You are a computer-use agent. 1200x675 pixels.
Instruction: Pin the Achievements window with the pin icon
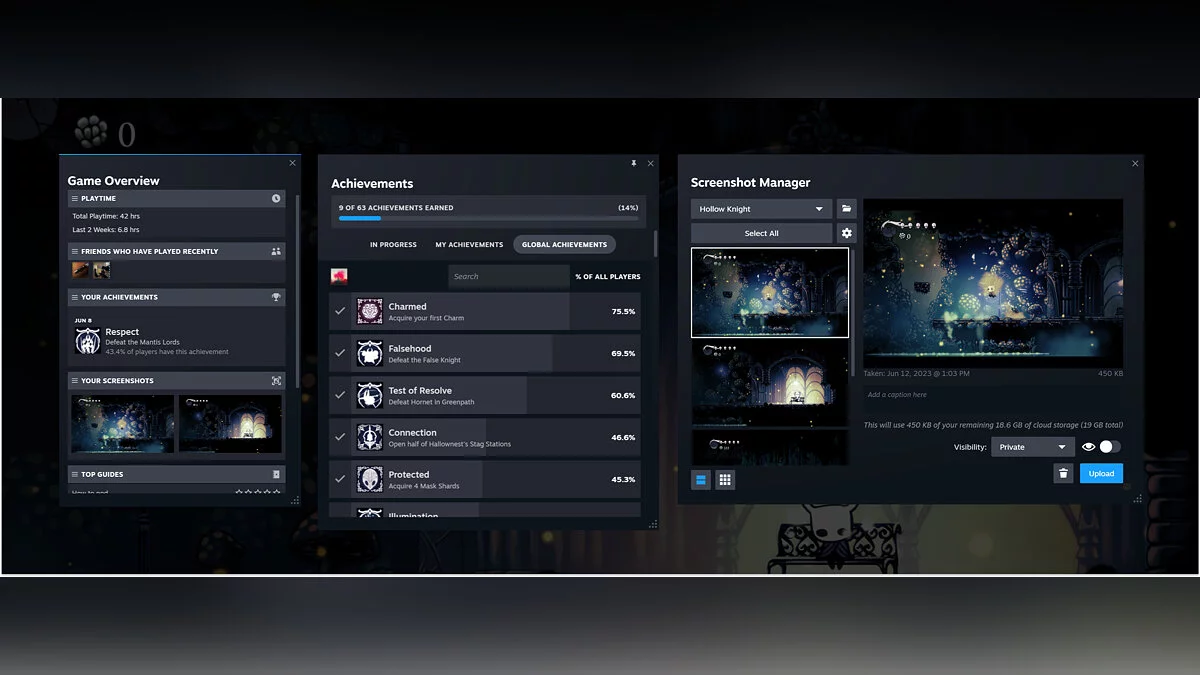pos(633,163)
